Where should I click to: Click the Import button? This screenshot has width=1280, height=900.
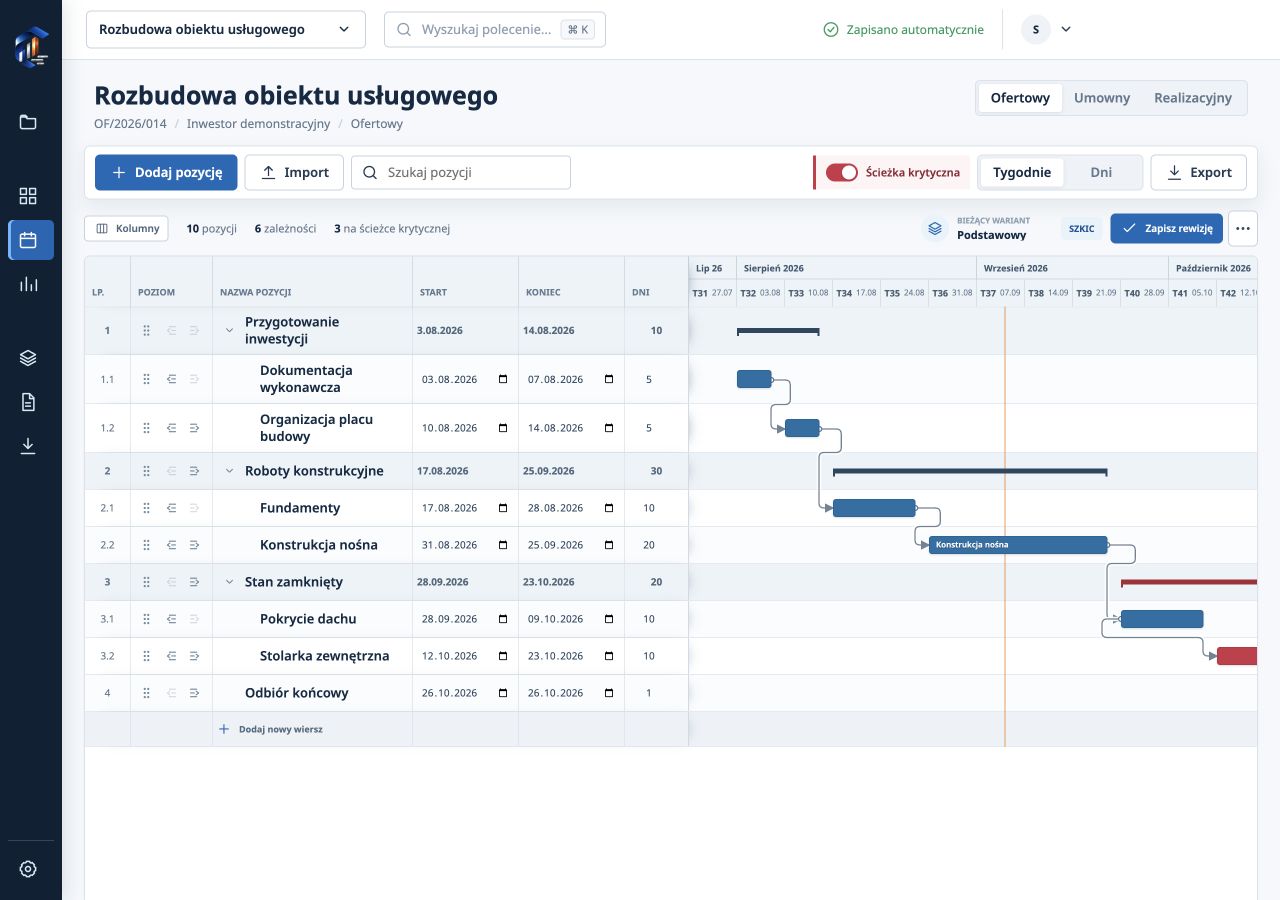tap(294, 172)
